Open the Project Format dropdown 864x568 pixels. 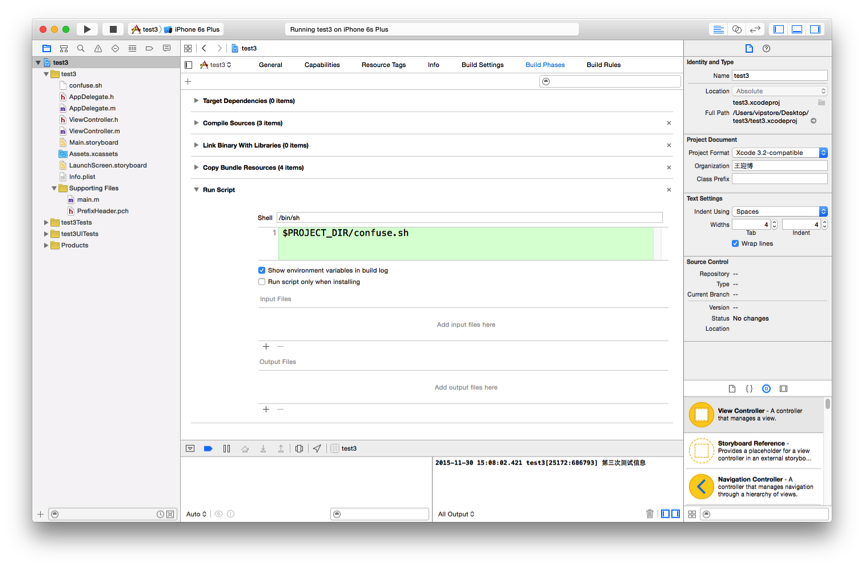coord(780,153)
